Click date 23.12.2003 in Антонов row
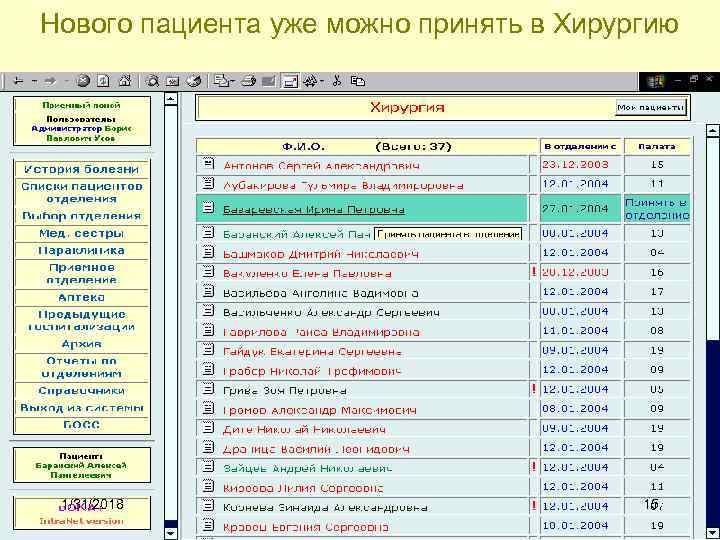The width and height of the screenshot is (720, 540). point(575,164)
